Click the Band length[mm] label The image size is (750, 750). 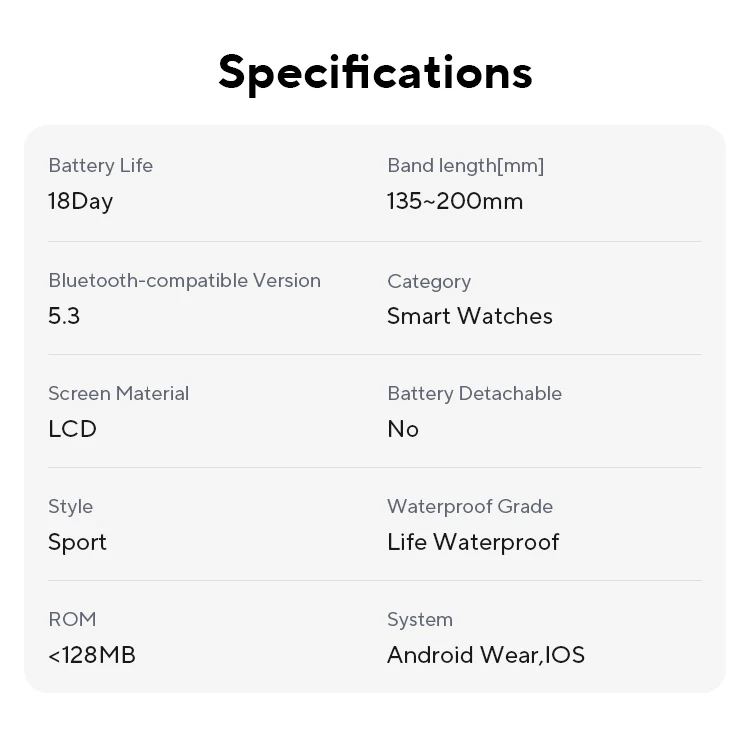coord(465,166)
